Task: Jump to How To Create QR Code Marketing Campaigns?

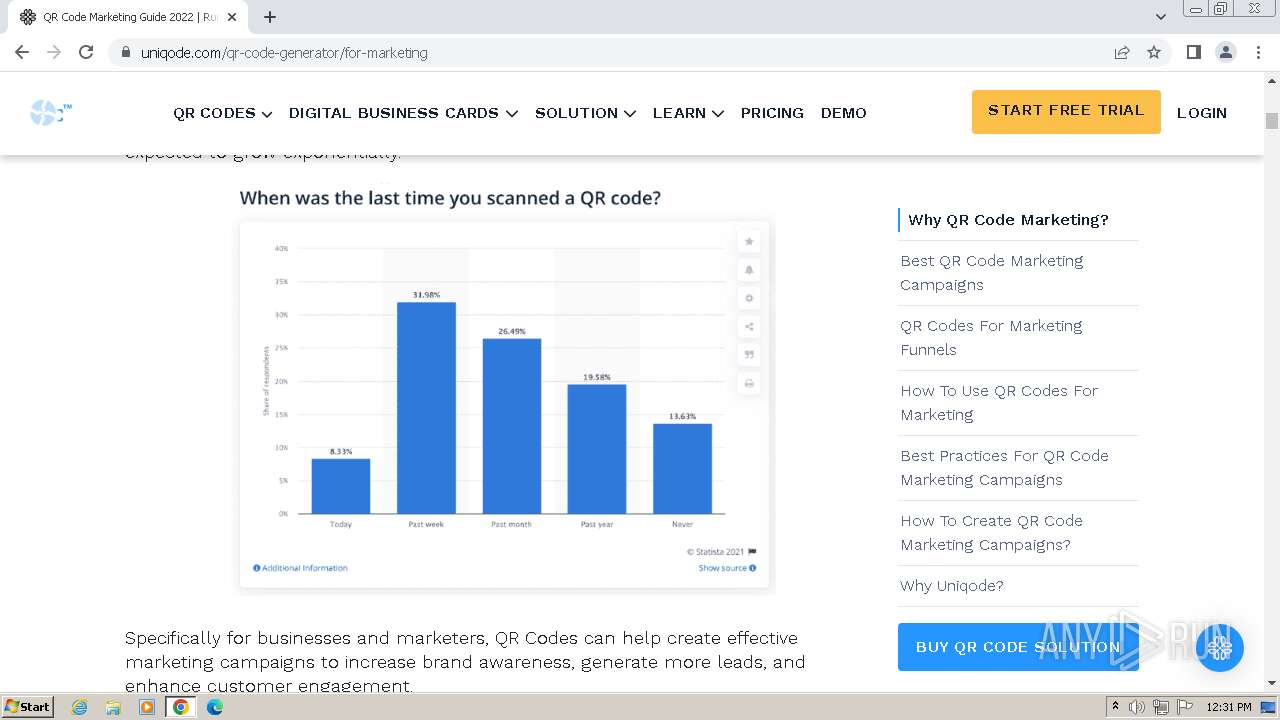Action: pos(991,533)
